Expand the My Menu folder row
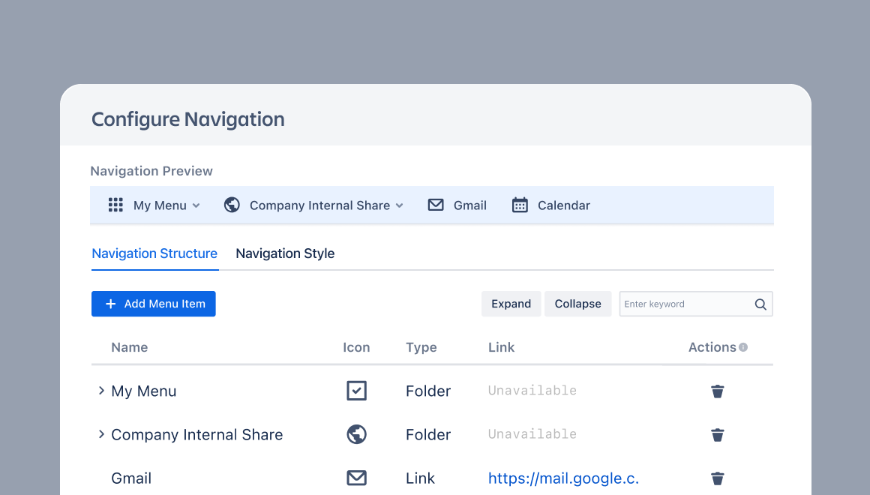Image resolution: width=870 pixels, height=495 pixels. tap(101, 391)
